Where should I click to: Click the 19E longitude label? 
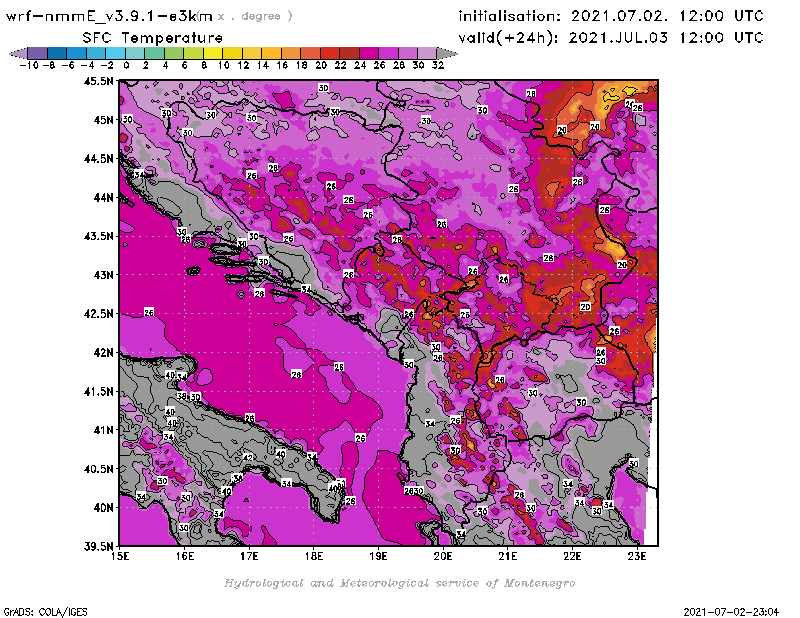pyautogui.click(x=379, y=556)
